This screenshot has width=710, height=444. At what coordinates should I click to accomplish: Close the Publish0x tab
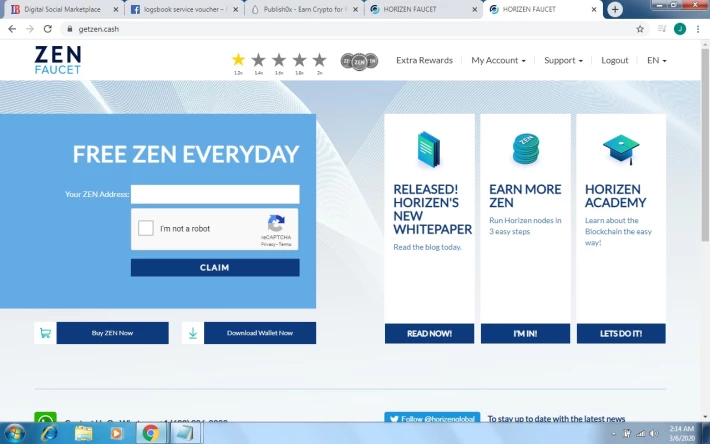tap(355, 9)
